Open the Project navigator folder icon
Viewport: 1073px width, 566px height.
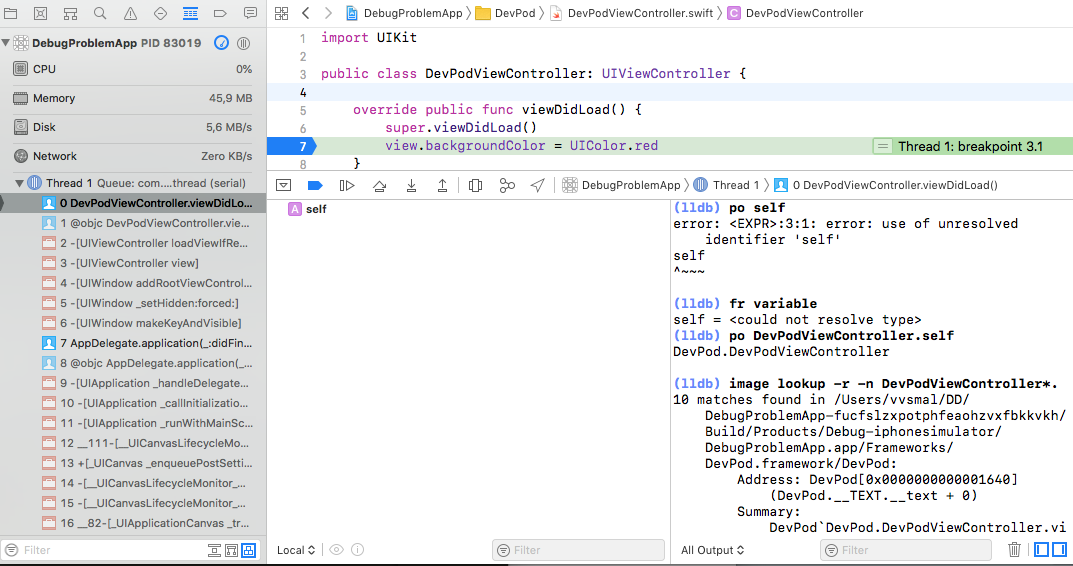point(10,13)
